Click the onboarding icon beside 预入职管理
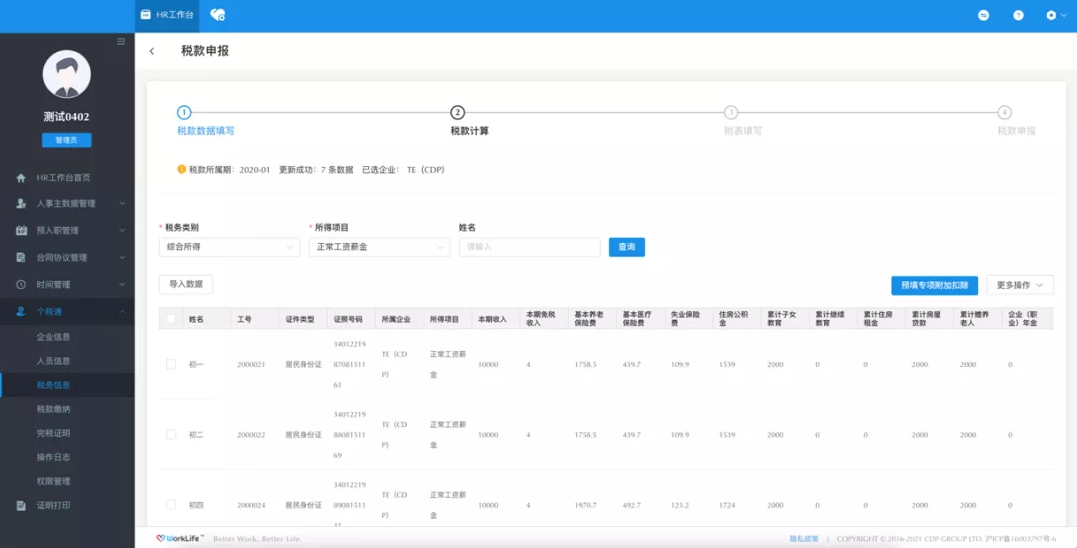This screenshot has height=548, width=1077. [21, 231]
